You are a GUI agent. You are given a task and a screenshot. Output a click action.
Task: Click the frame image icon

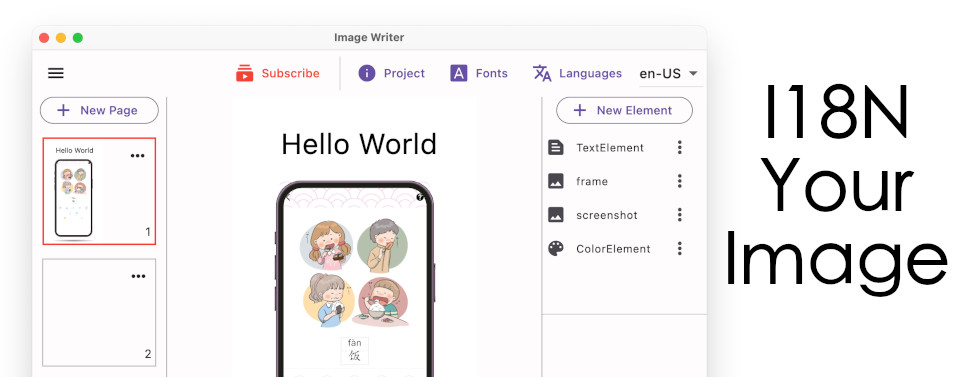point(555,181)
